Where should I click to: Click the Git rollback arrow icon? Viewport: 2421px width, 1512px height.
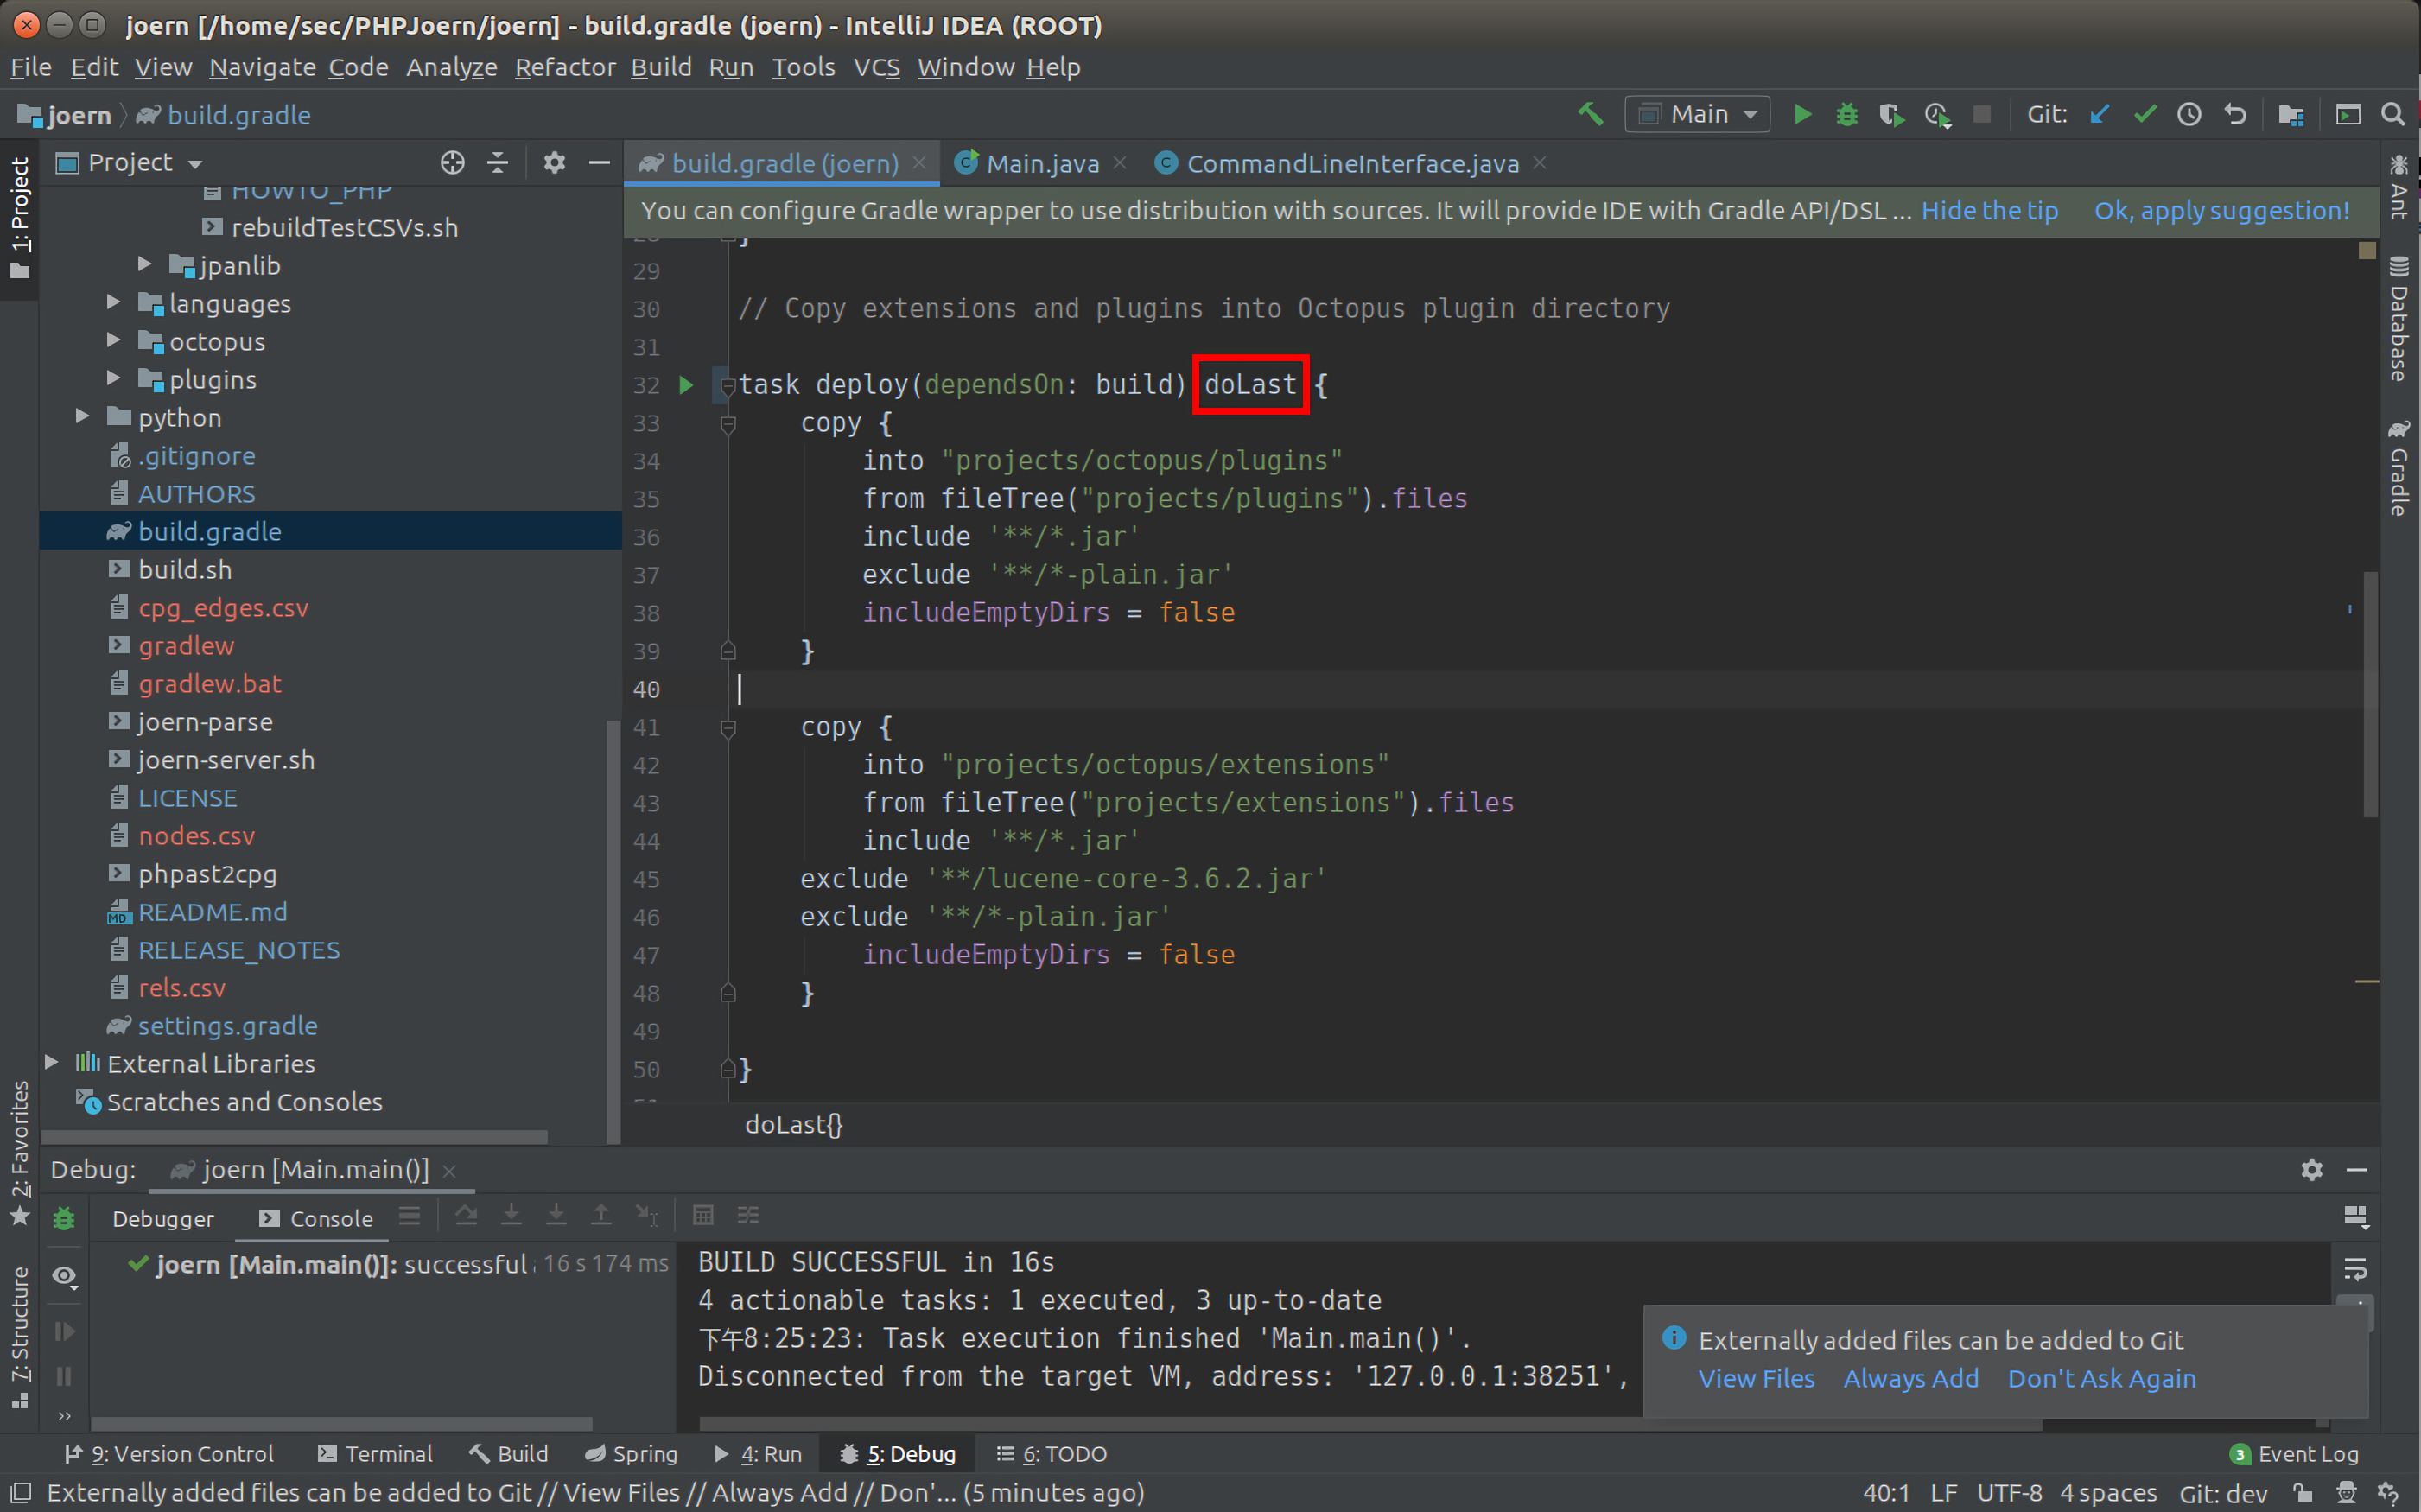coord(2235,114)
